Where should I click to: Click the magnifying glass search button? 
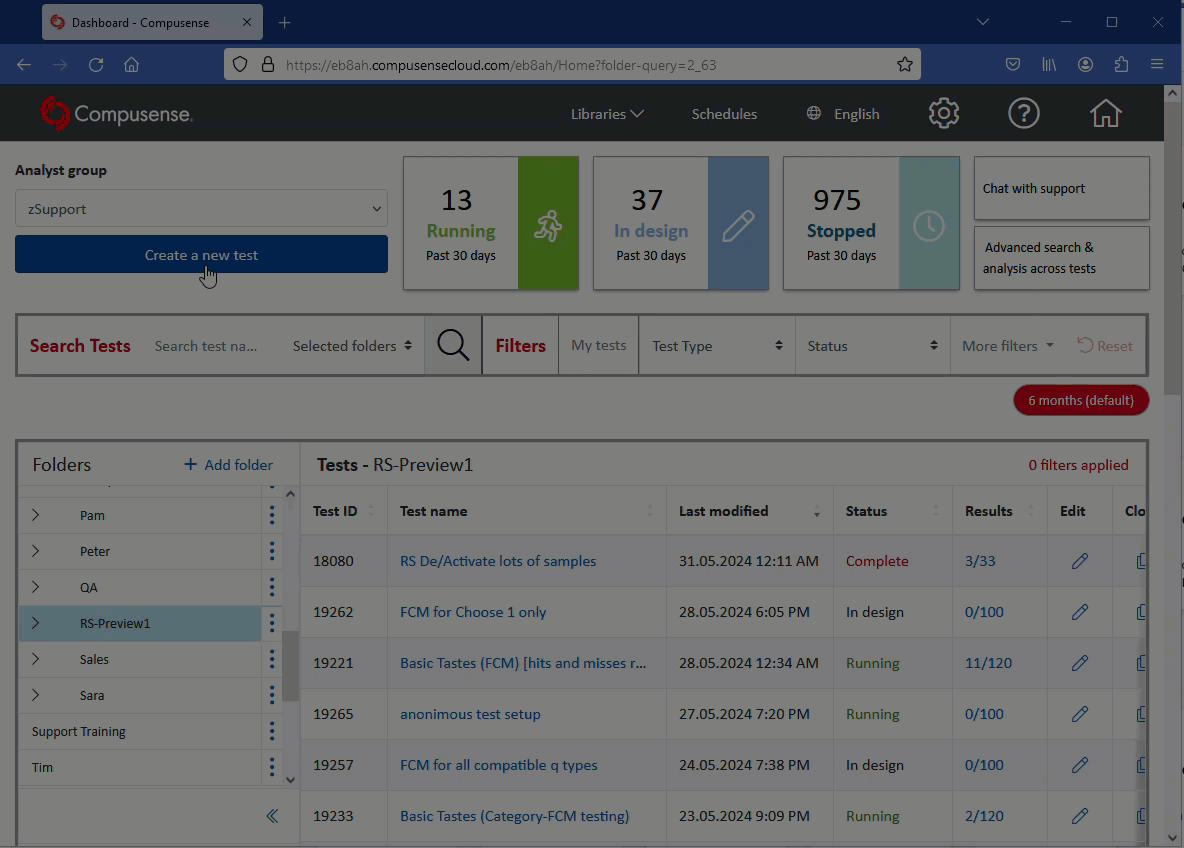(x=453, y=346)
